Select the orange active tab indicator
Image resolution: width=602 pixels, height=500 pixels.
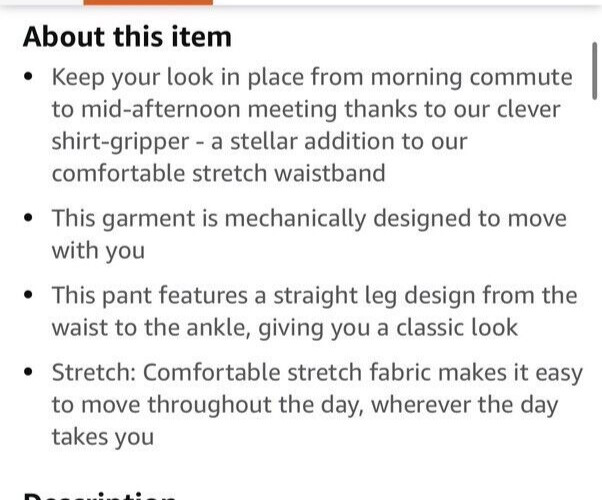148,2
